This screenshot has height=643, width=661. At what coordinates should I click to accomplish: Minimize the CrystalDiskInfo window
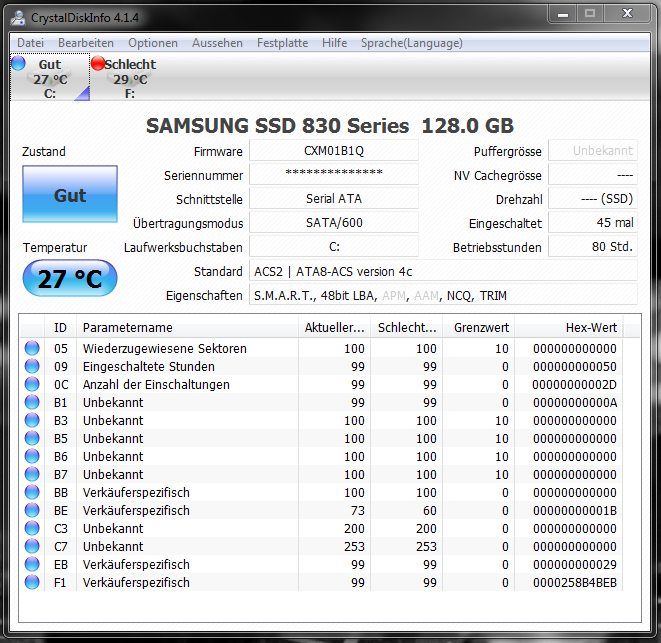(x=563, y=14)
